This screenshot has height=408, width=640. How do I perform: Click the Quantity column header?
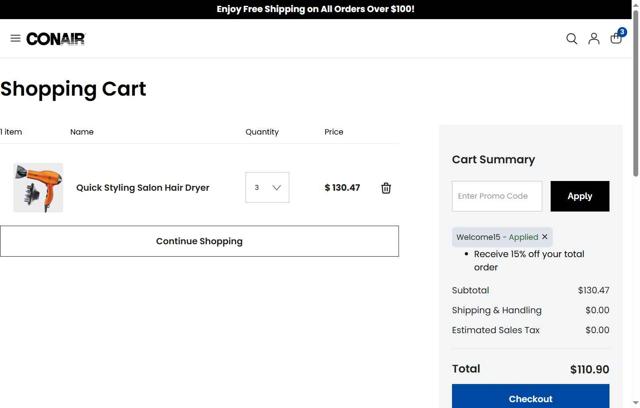262,132
